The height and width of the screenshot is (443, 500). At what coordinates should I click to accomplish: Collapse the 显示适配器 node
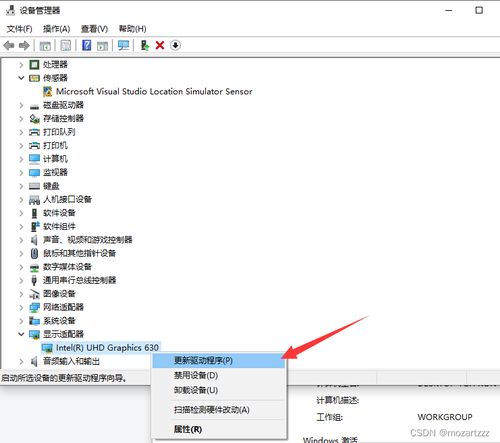21,334
